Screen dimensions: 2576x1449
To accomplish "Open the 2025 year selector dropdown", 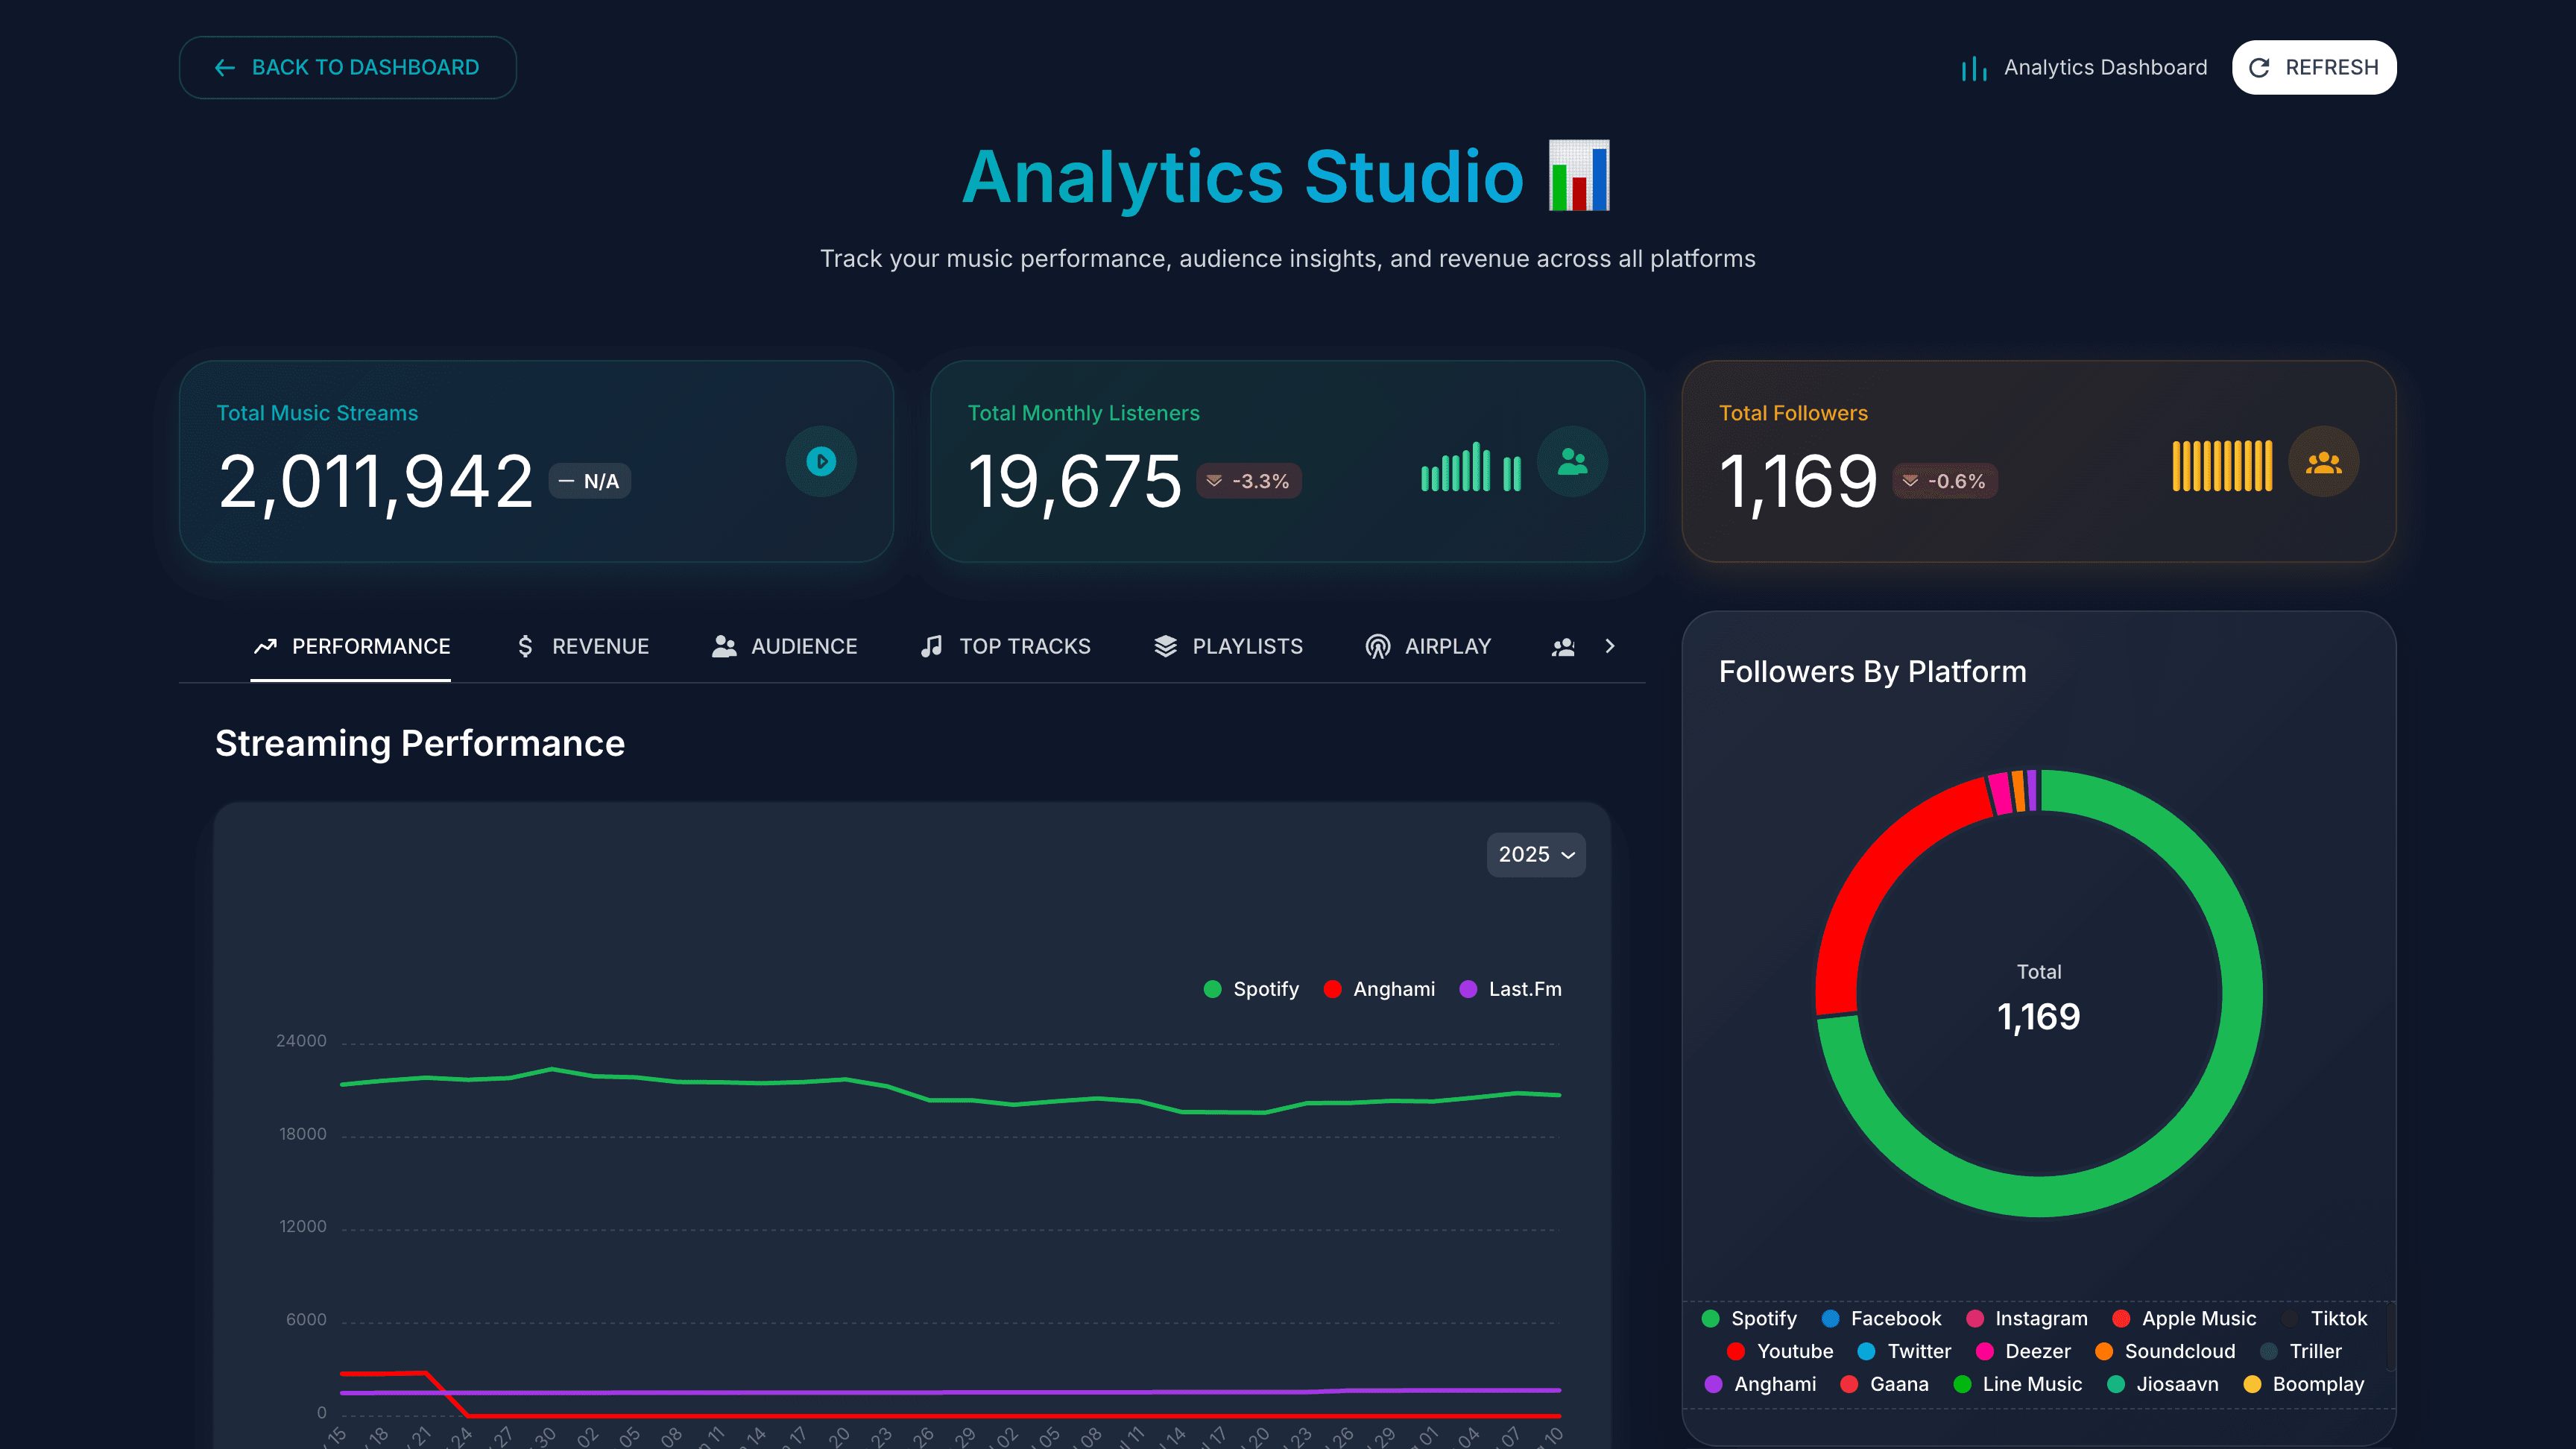I will (x=1536, y=855).
